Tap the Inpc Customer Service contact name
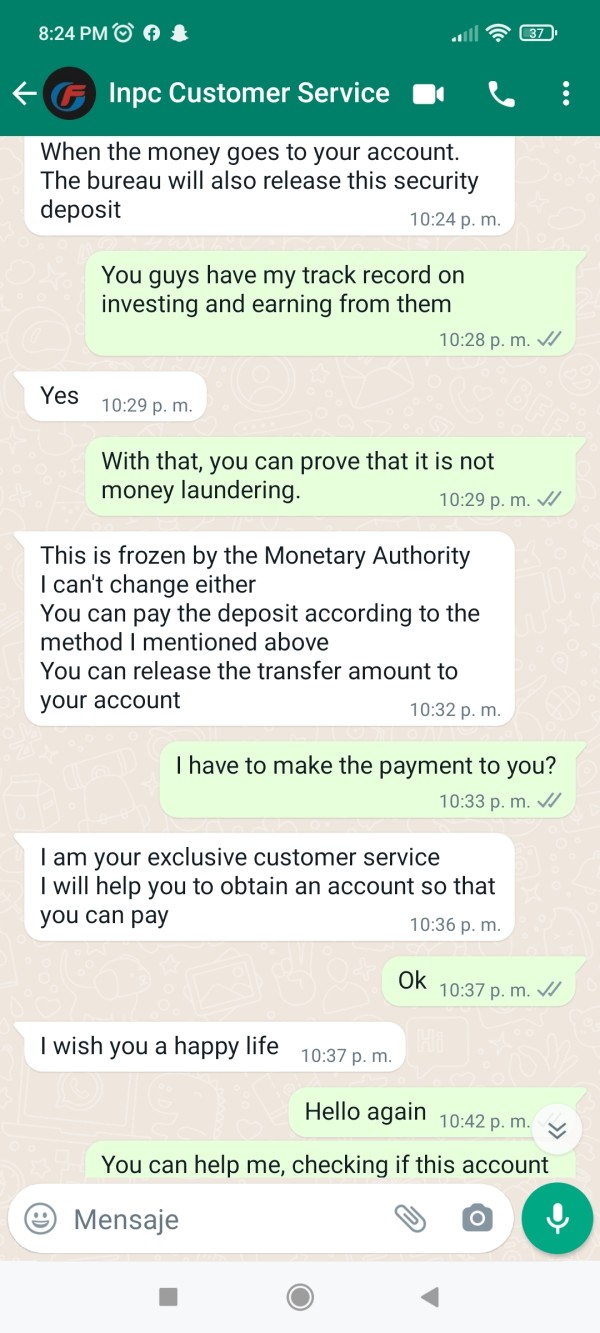Viewport: 600px width, 1333px height. pos(249,93)
